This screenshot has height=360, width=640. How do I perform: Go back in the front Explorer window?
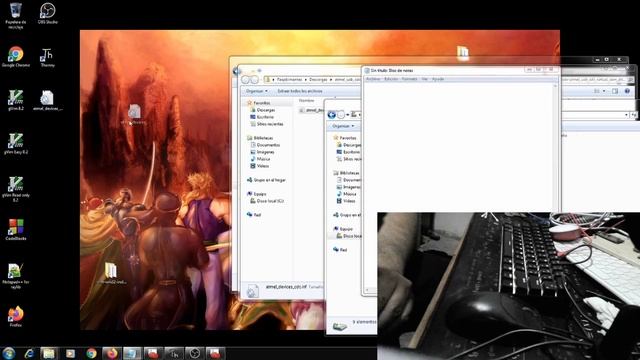332,115
